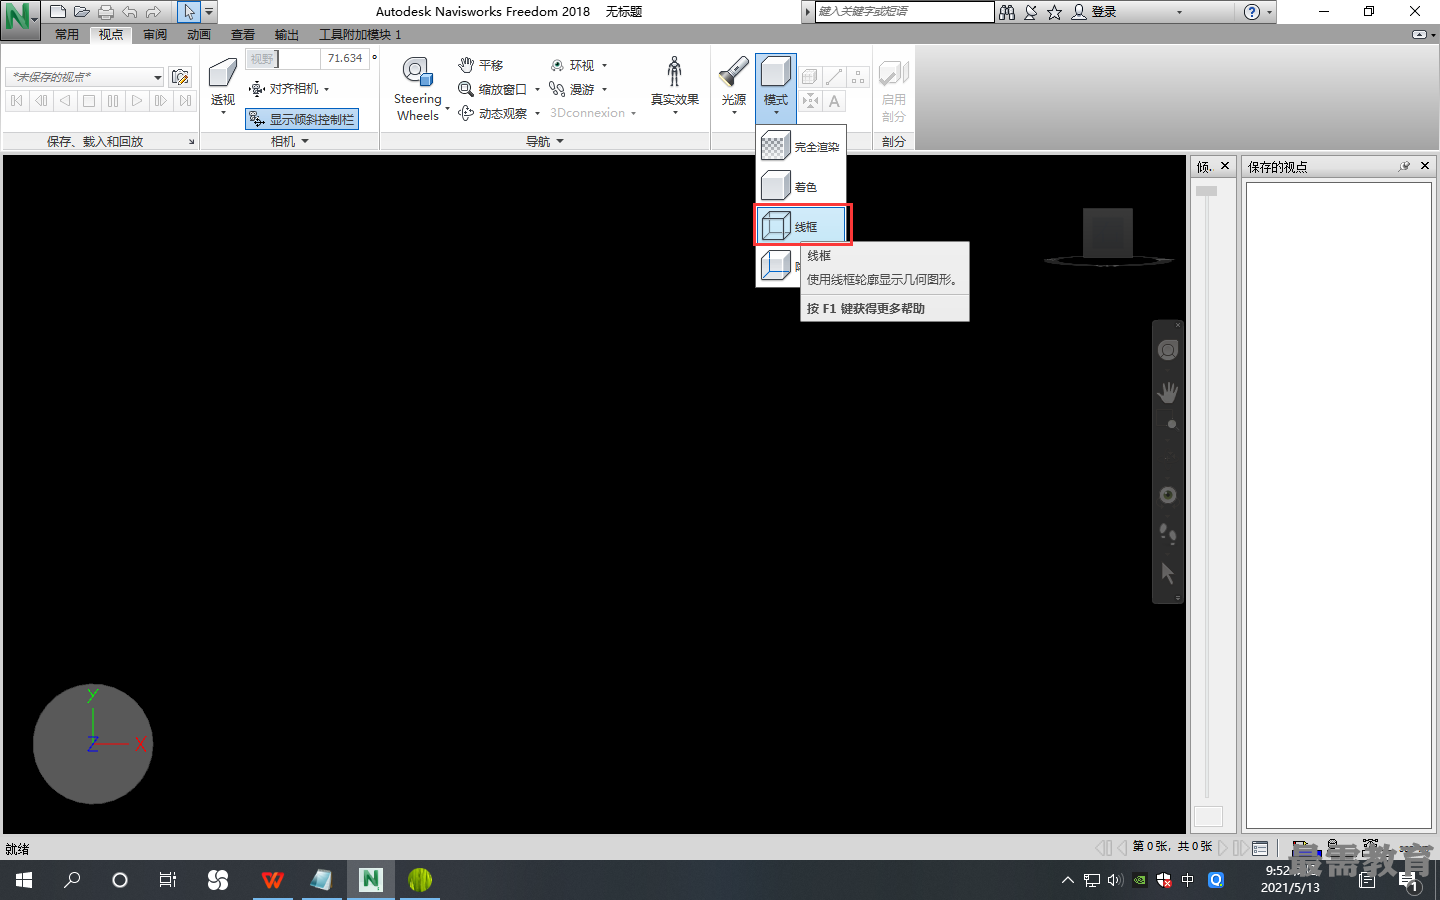Image resolution: width=1440 pixels, height=900 pixels.
Task: Select Wireframe (线框) mode
Action: 801,226
